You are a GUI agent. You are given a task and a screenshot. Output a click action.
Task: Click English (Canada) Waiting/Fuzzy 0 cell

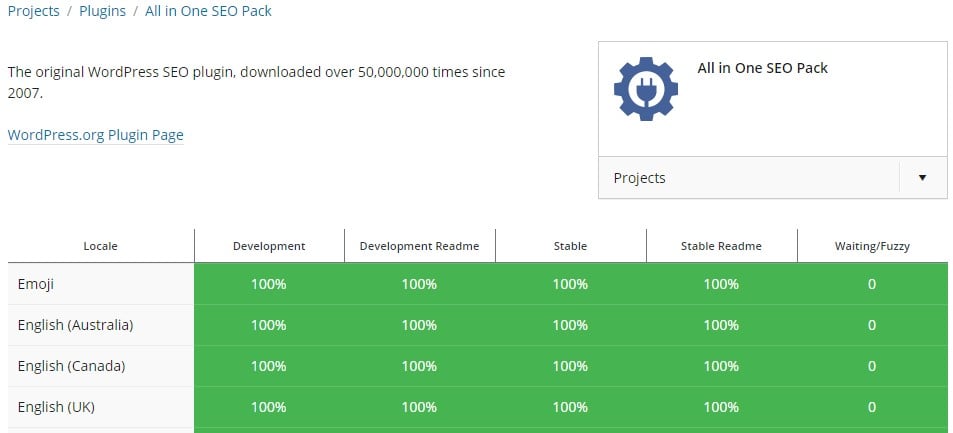click(x=872, y=366)
